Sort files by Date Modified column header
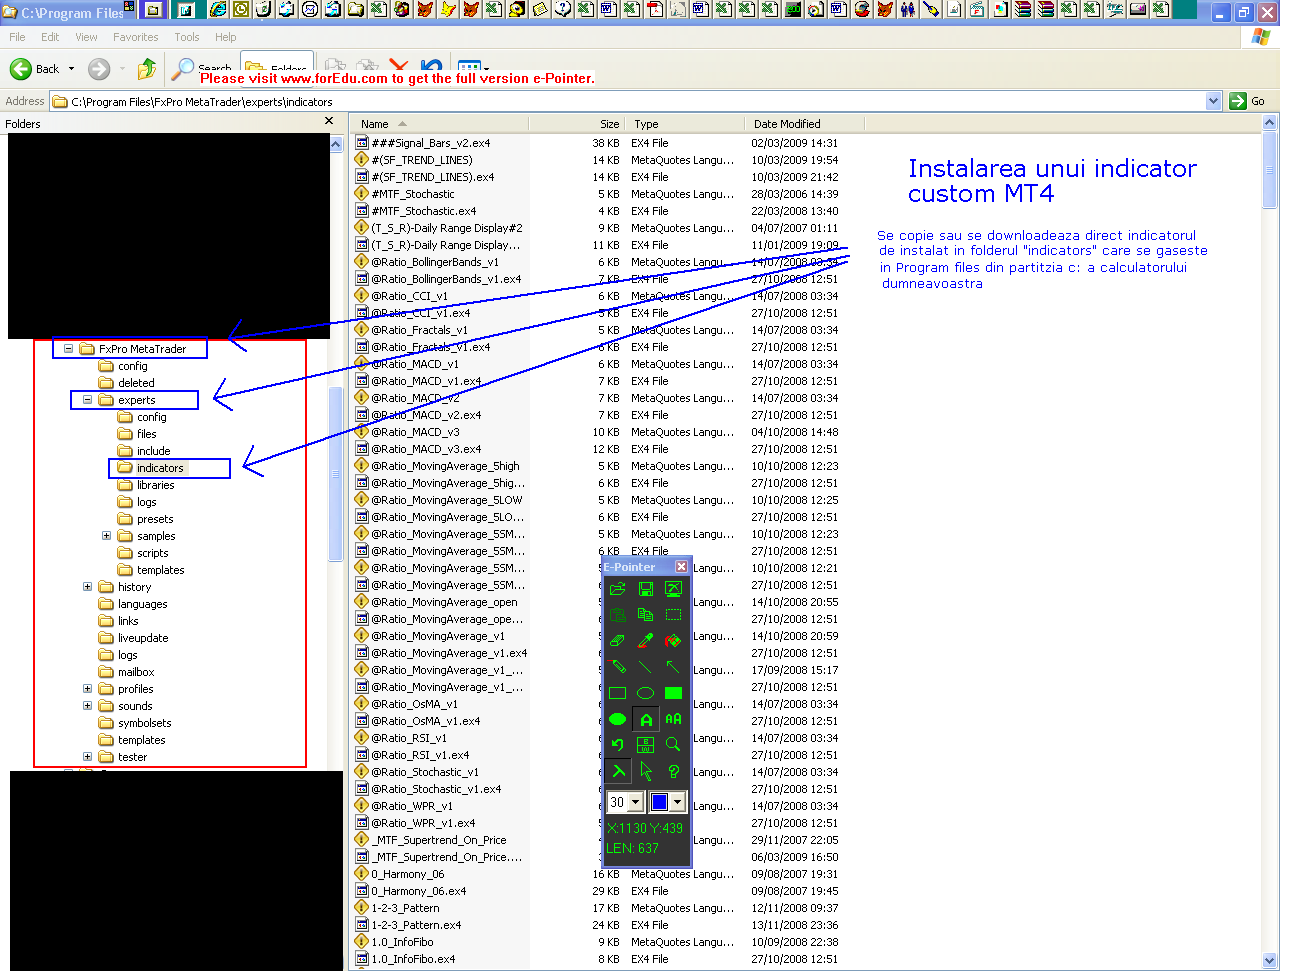Image resolution: width=1299 pixels, height=971 pixels. pos(787,124)
